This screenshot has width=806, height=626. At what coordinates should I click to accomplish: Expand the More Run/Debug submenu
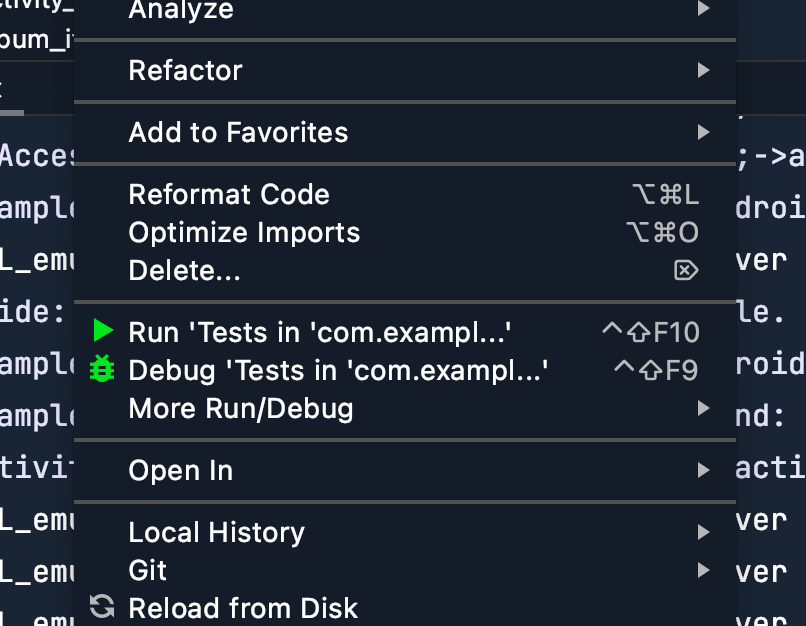pyautogui.click(x=703, y=409)
